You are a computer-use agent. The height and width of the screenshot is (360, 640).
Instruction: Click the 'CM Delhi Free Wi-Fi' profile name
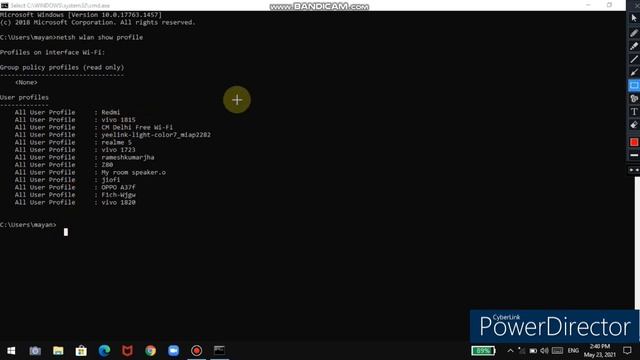pos(137,127)
